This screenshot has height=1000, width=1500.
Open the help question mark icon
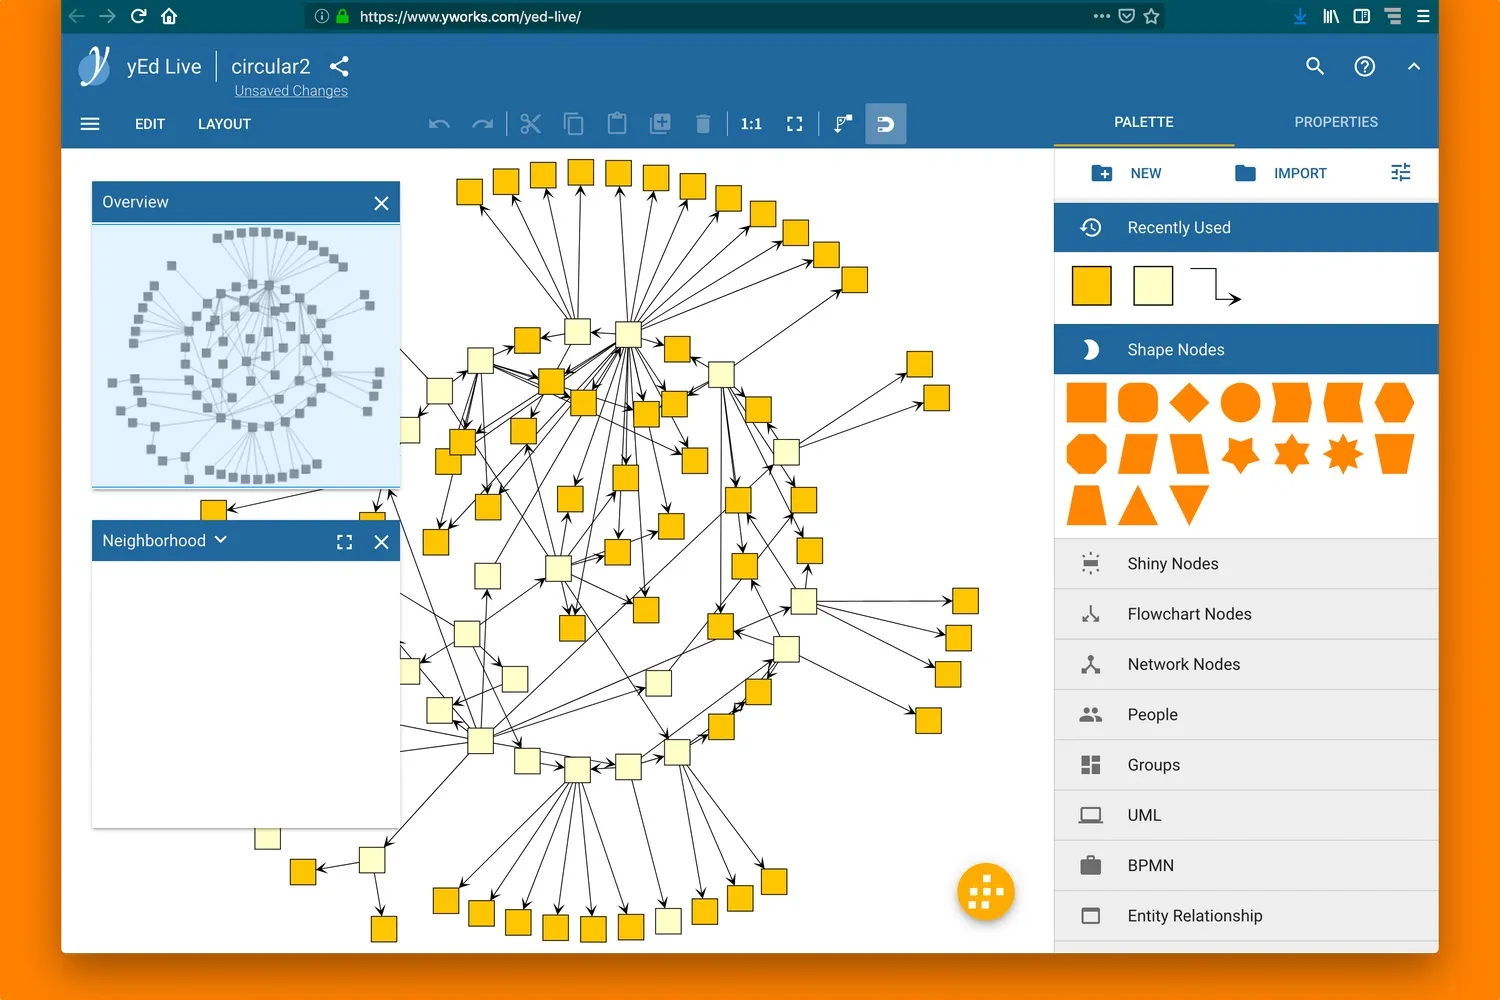pyautogui.click(x=1364, y=67)
